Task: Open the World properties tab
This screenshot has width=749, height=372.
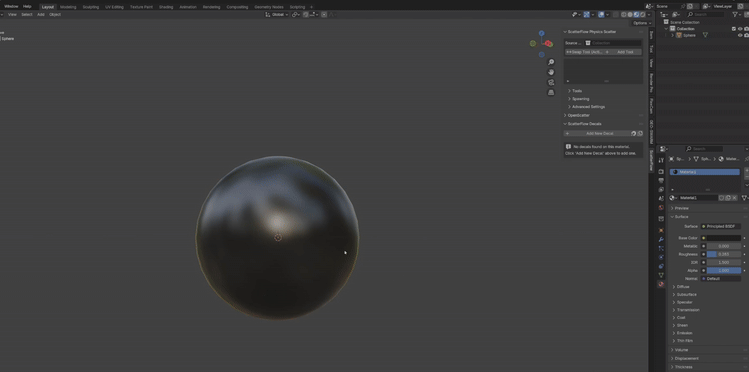Action: (661, 208)
